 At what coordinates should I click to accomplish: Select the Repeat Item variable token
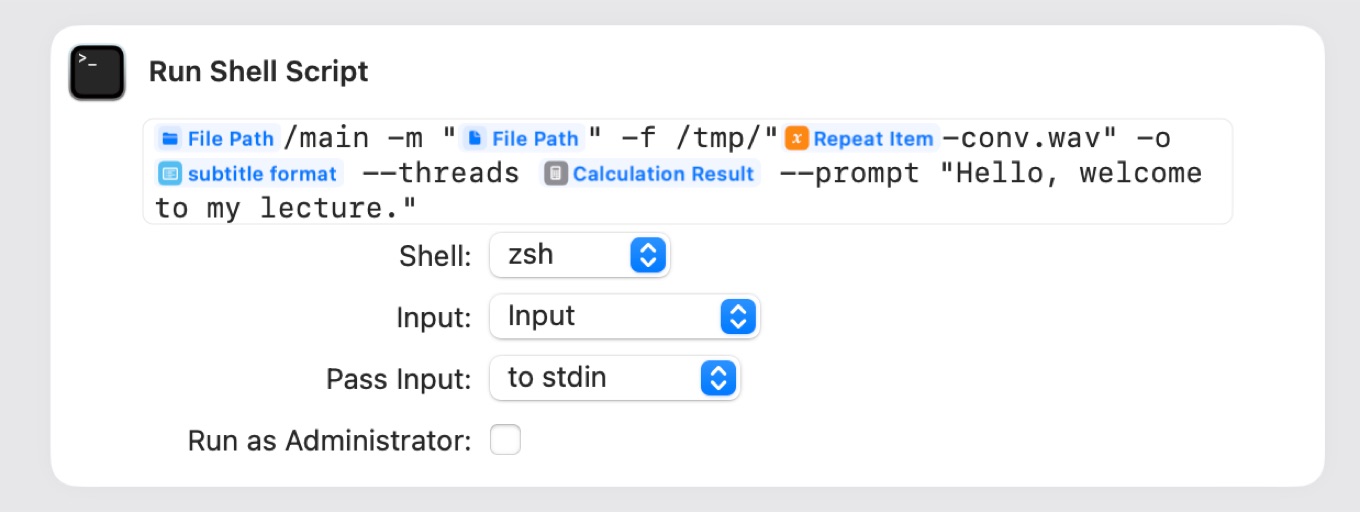(861, 138)
